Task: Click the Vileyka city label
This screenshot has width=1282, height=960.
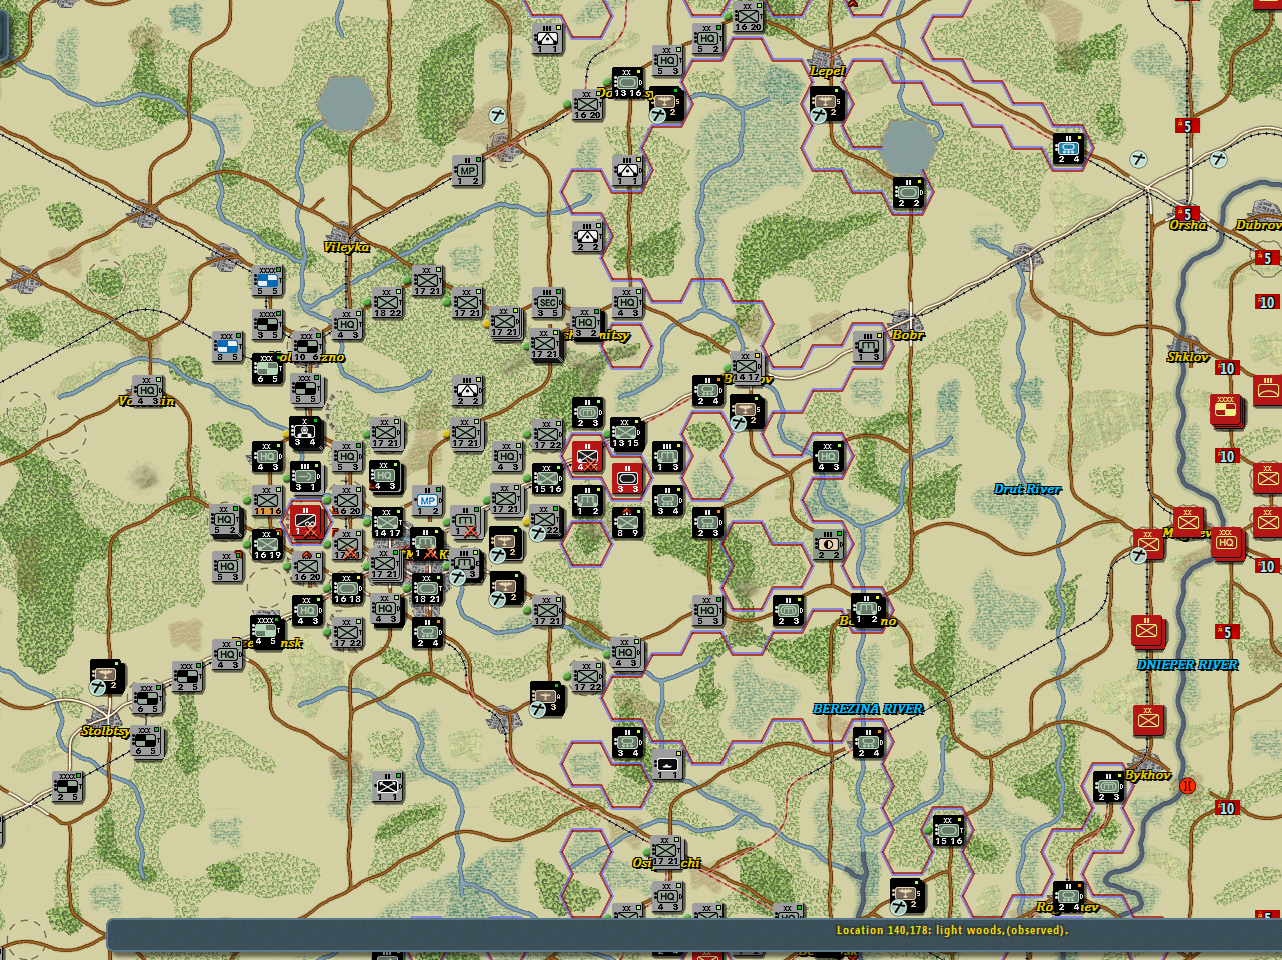Action: coord(346,247)
